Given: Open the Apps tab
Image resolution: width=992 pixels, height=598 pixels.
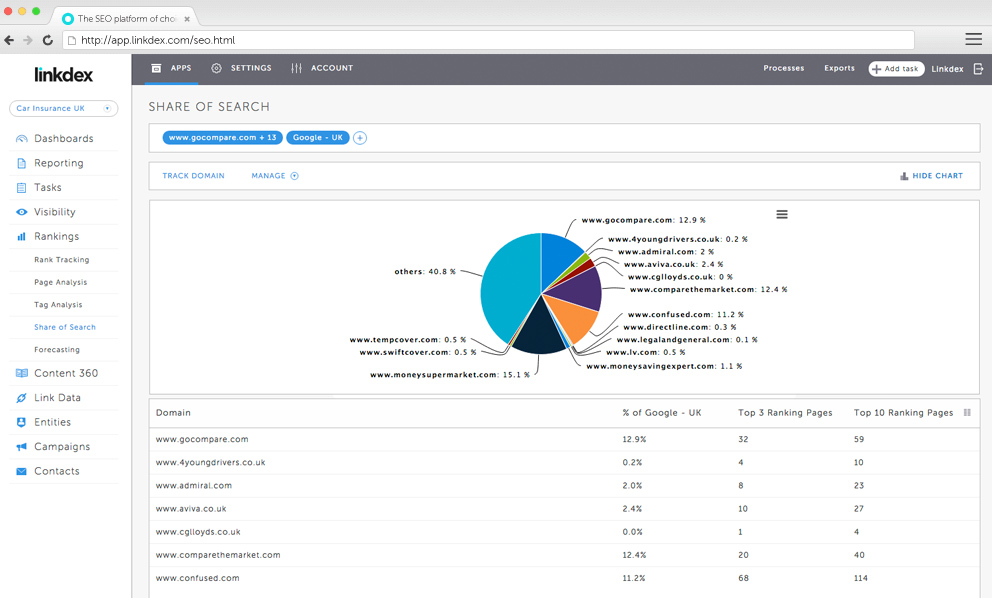Looking at the screenshot, I should (171, 68).
